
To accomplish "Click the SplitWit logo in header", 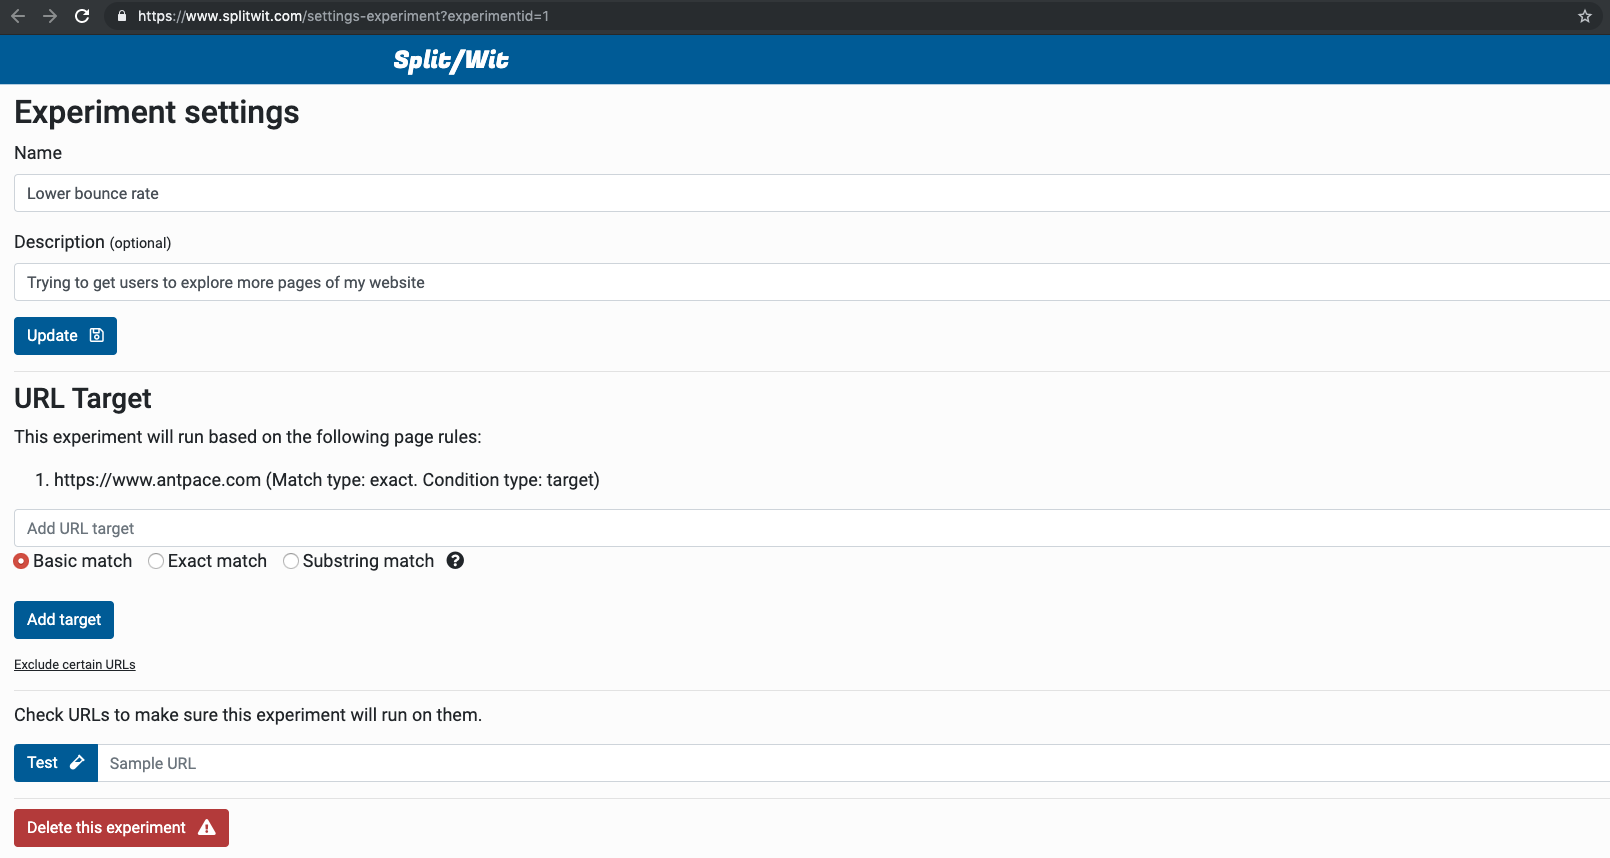I will coord(451,61).
